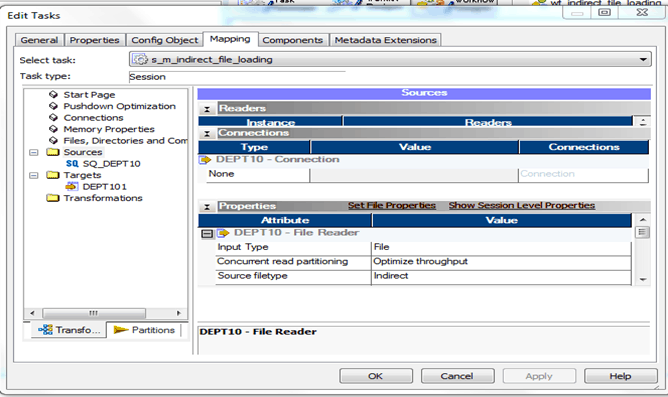Click the Help button
This screenshot has height=397, width=668.
[620, 376]
